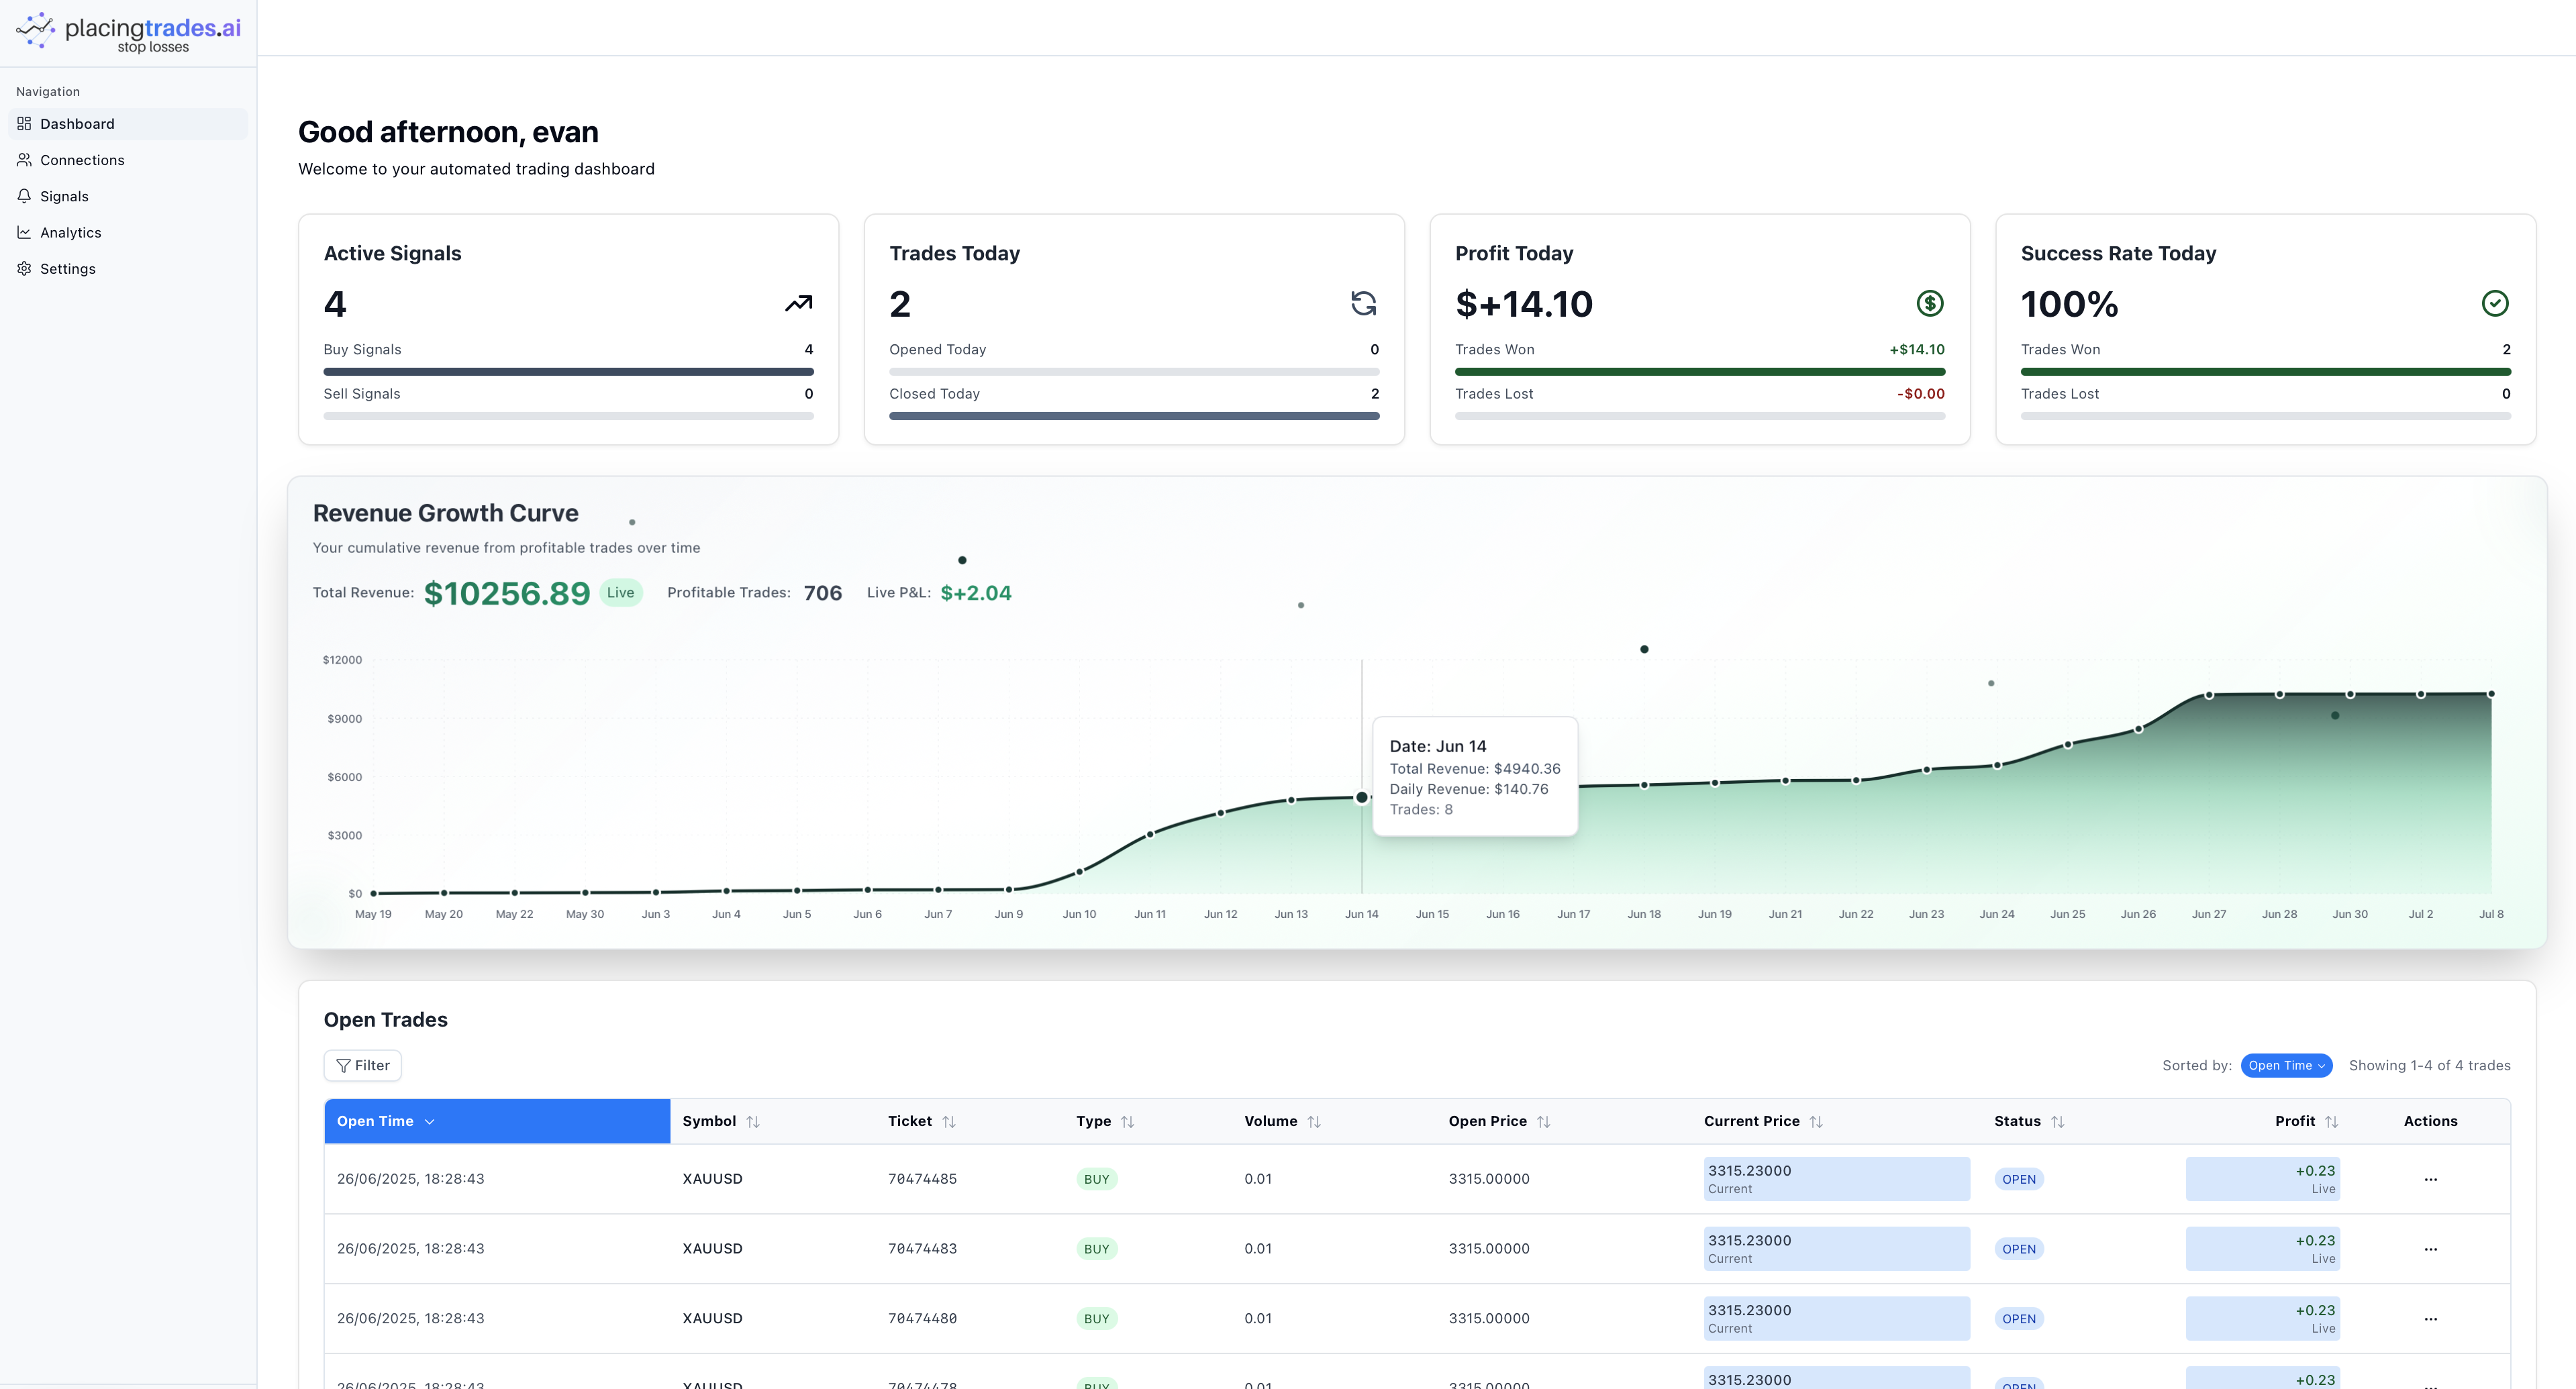Click Total Revenue value $10256.89
Image resolution: width=2576 pixels, height=1389 pixels.
click(x=507, y=593)
